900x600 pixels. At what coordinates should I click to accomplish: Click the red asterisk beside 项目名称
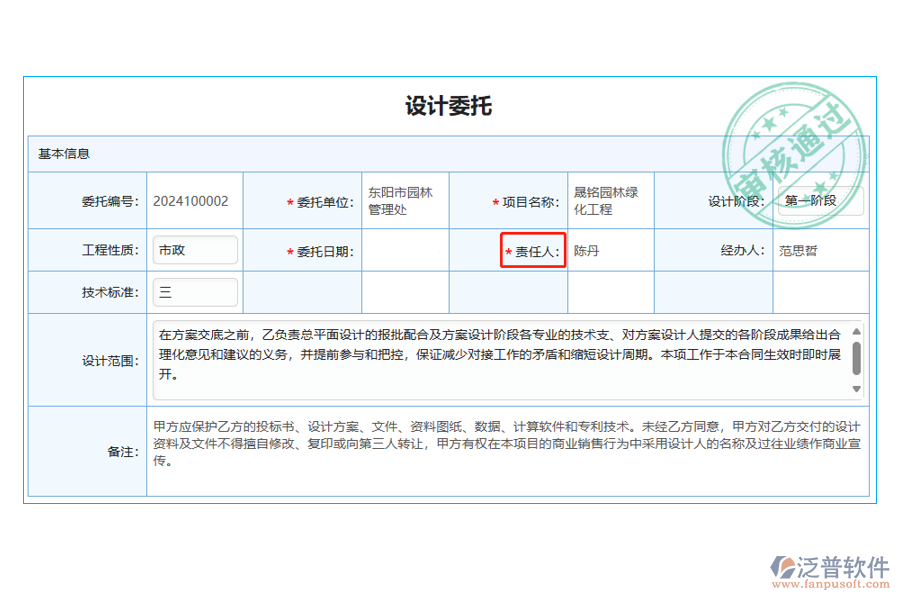click(x=493, y=200)
